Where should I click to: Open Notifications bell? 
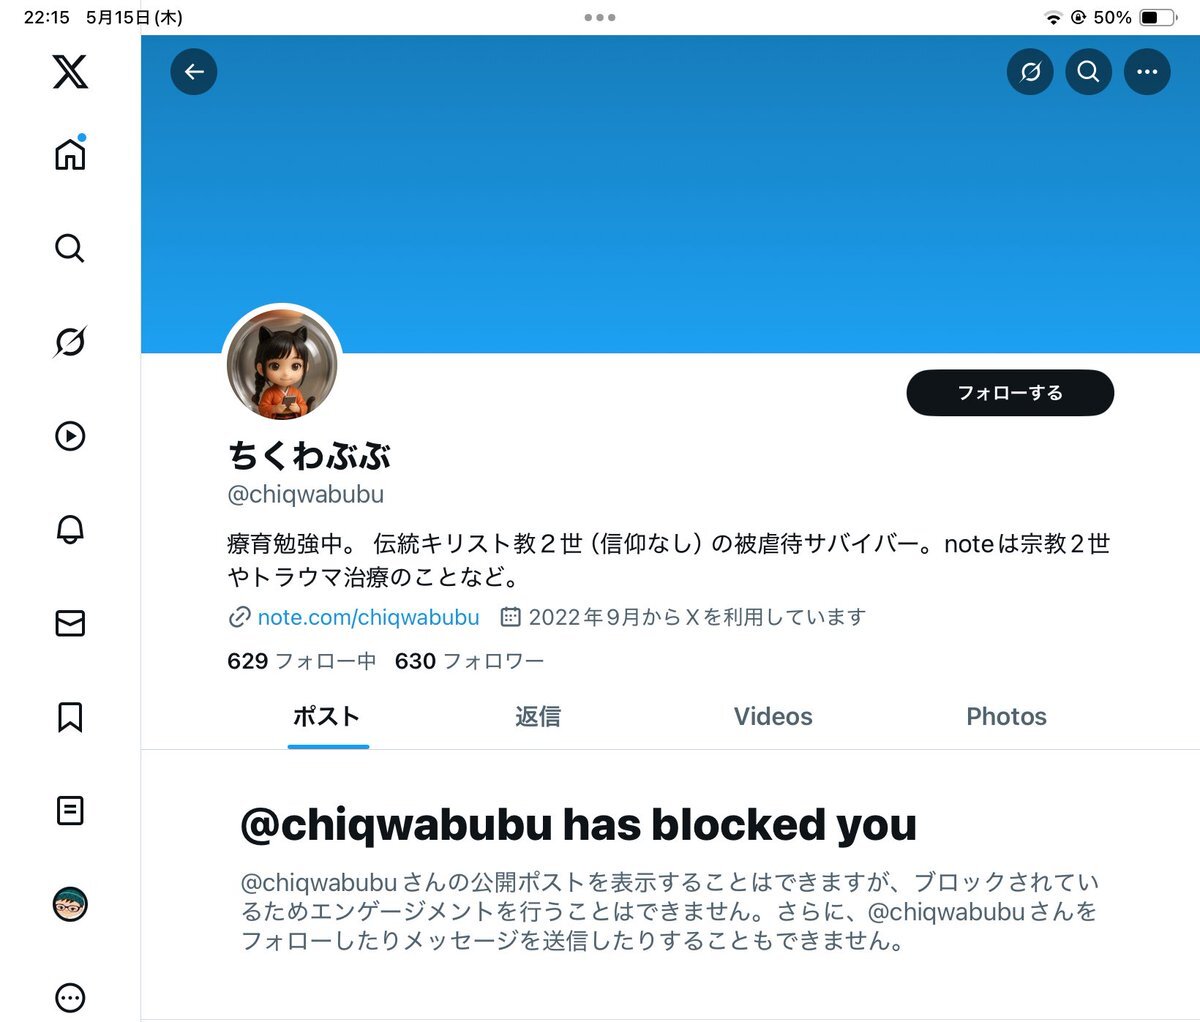click(x=70, y=529)
